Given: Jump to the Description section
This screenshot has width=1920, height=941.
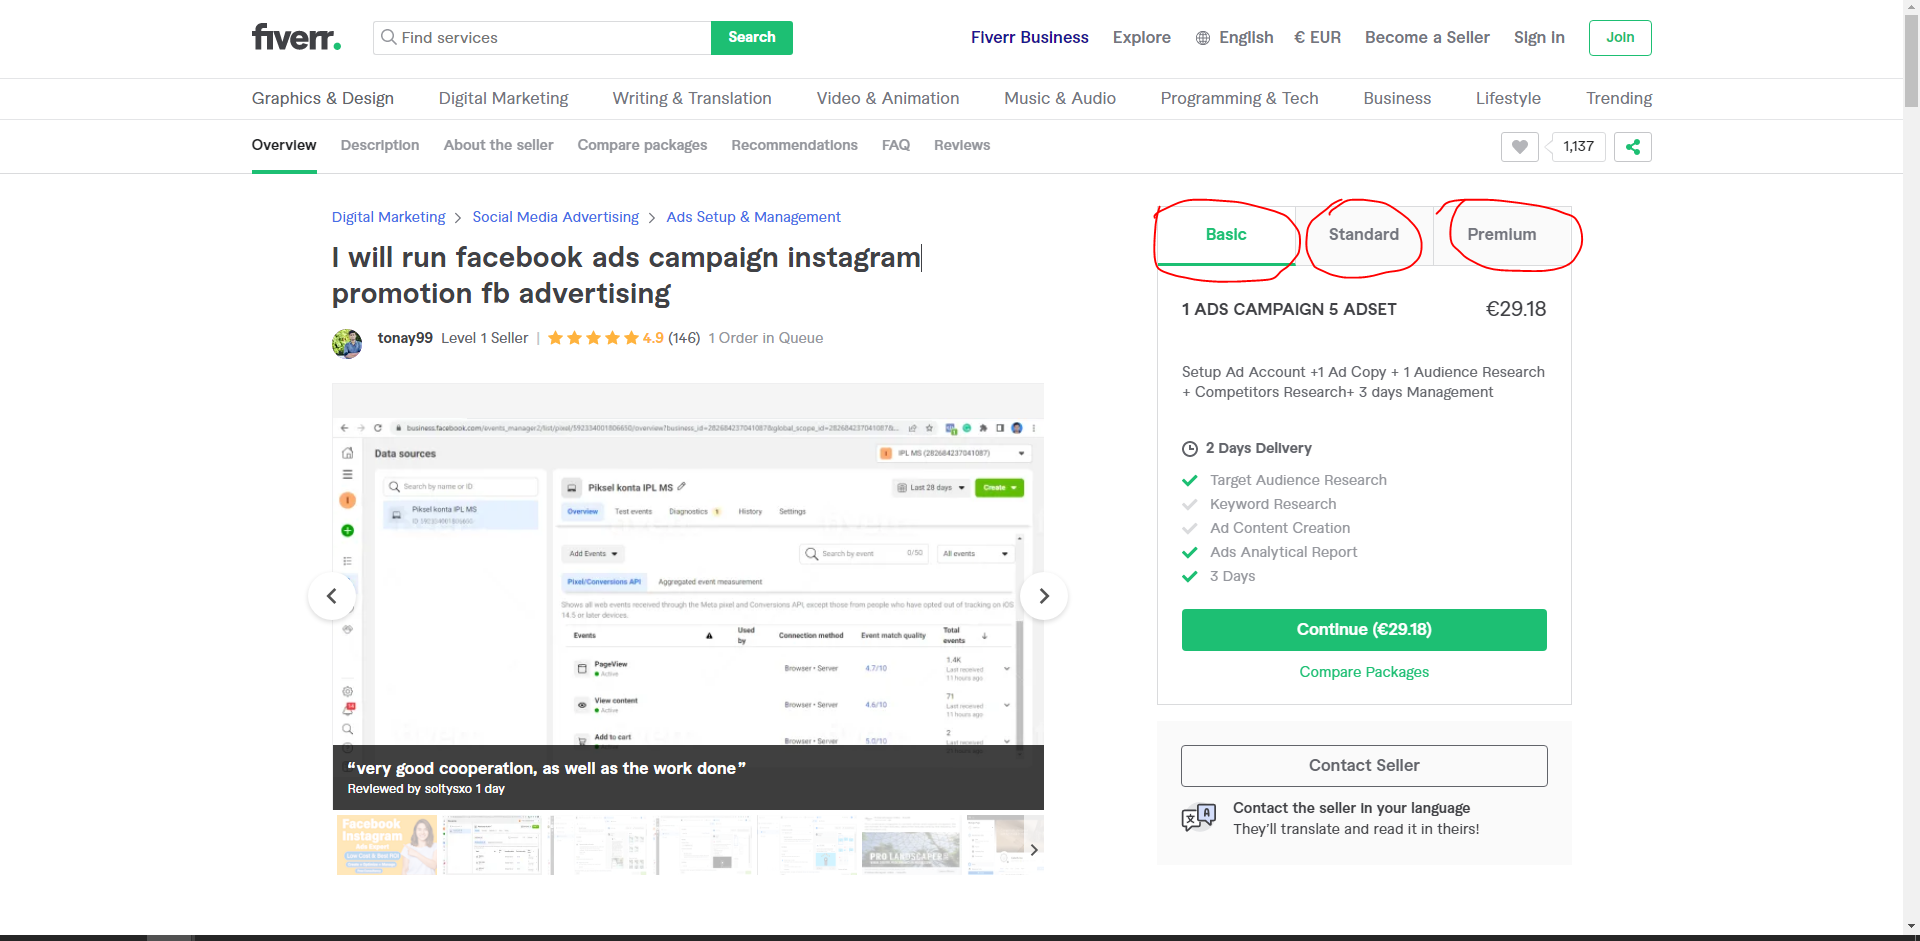Looking at the screenshot, I should coord(380,145).
